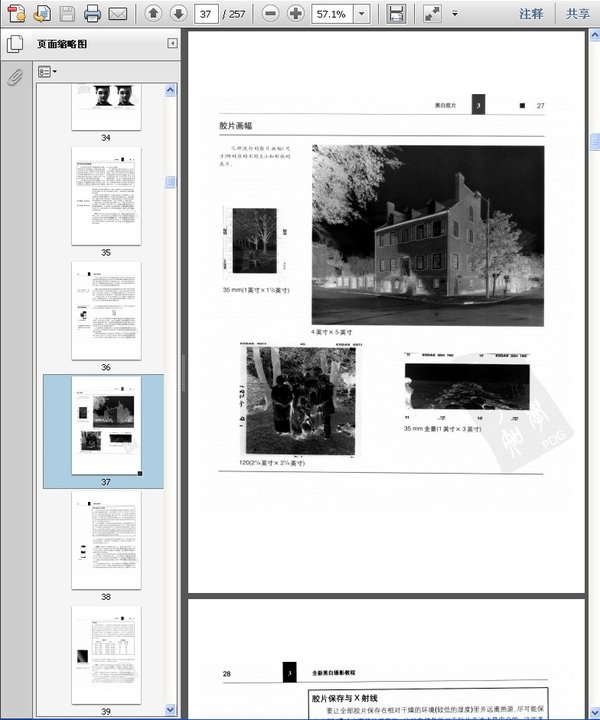The height and width of the screenshot is (720, 600).
Task: Go to next page with down arrow
Action: pyautogui.click(x=178, y=14)
